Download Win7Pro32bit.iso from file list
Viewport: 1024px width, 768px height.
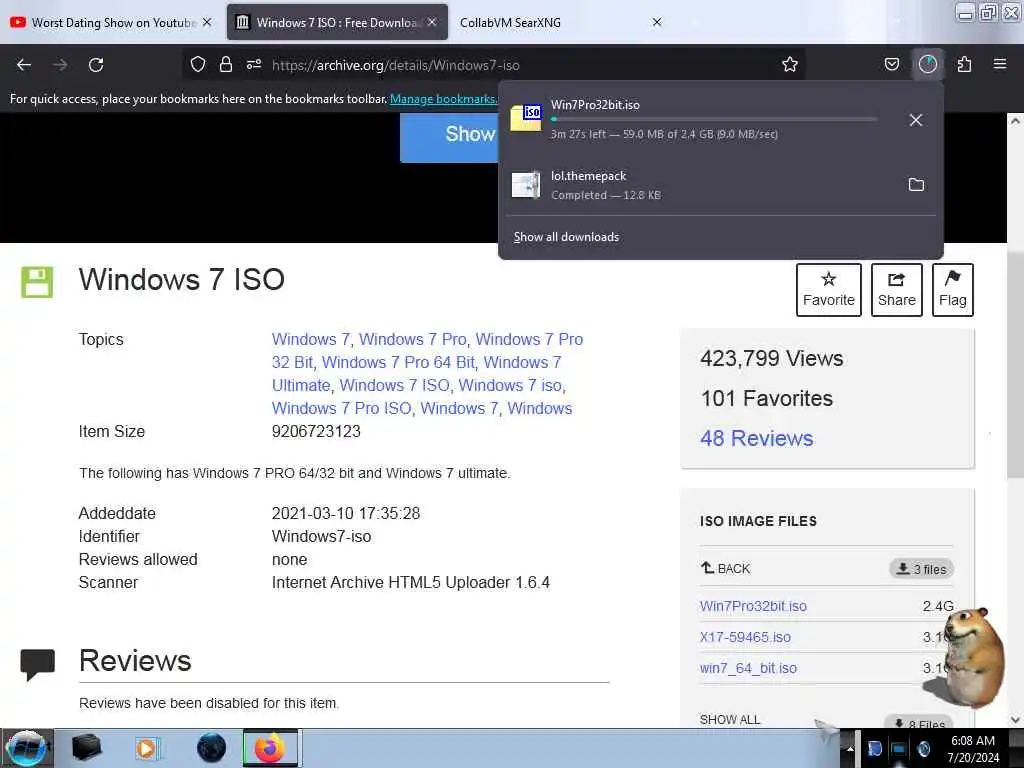click(753, 606)
